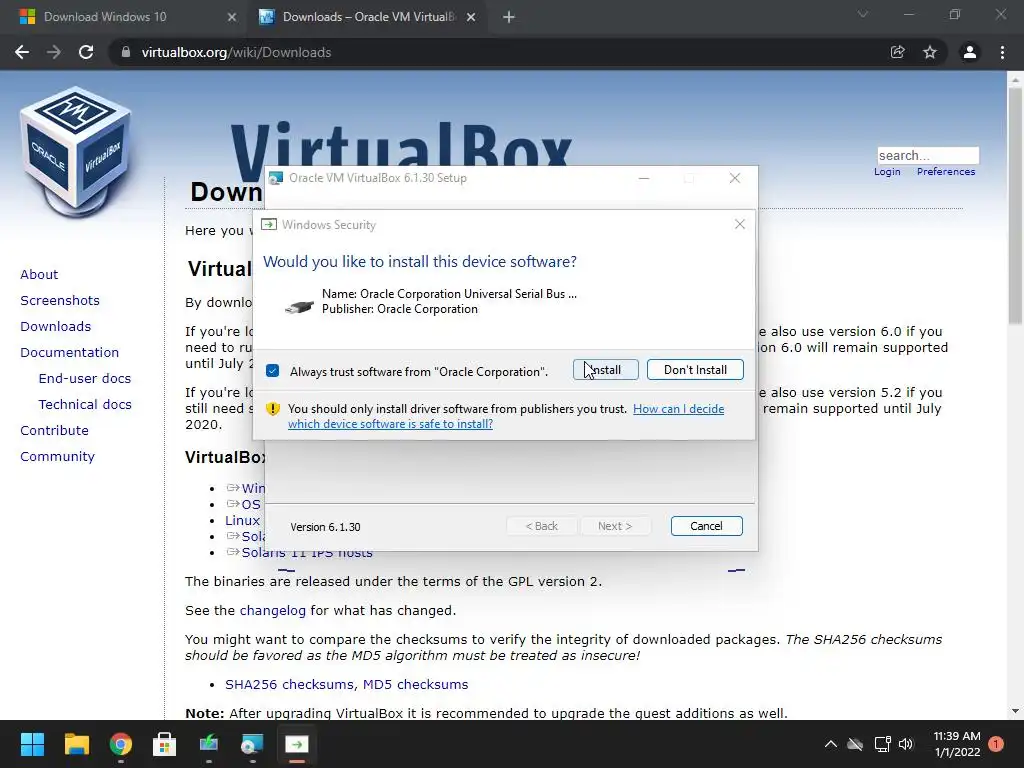Open a new browser tab
Viewport: 1024px width, 768px height.
tap(509, 17)
